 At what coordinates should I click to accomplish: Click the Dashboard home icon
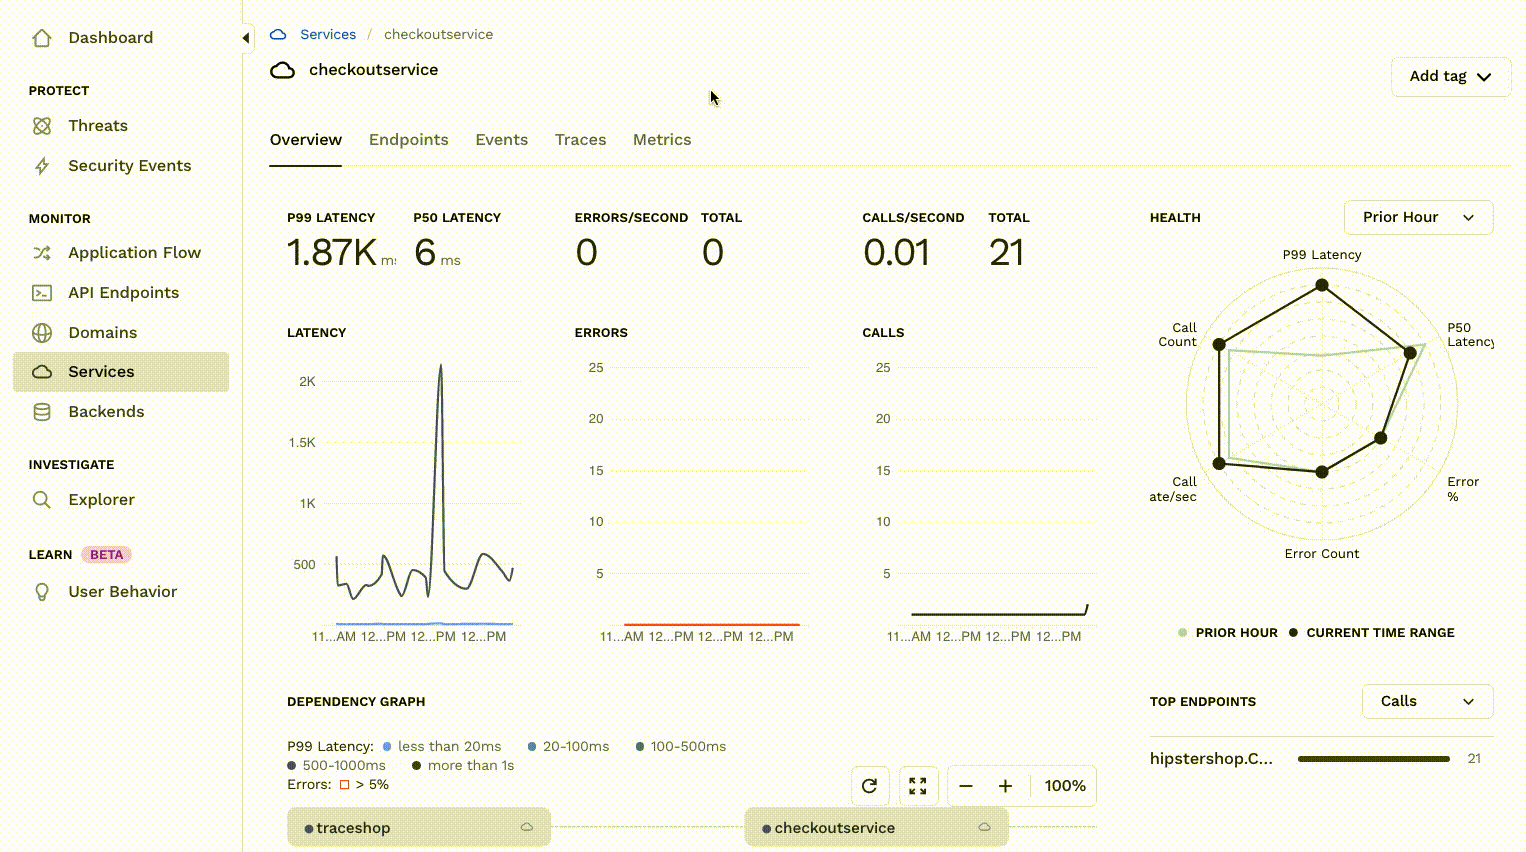click(42, 38)
